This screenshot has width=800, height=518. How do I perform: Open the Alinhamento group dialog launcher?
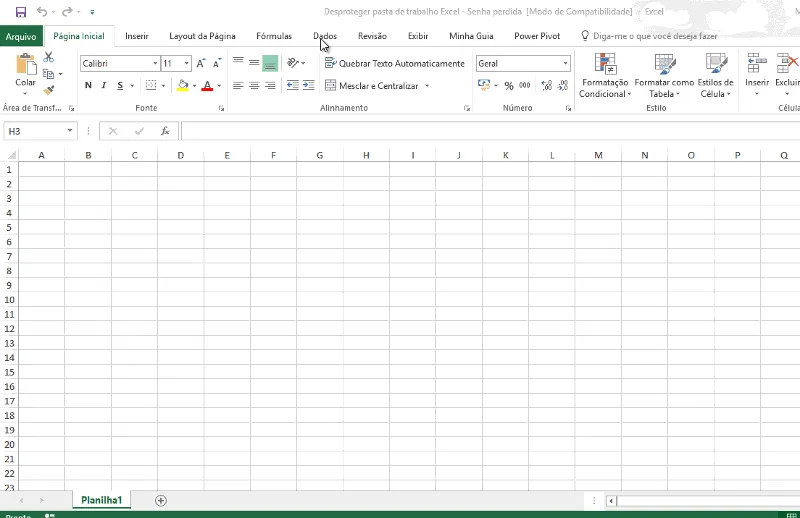(466, 108)
